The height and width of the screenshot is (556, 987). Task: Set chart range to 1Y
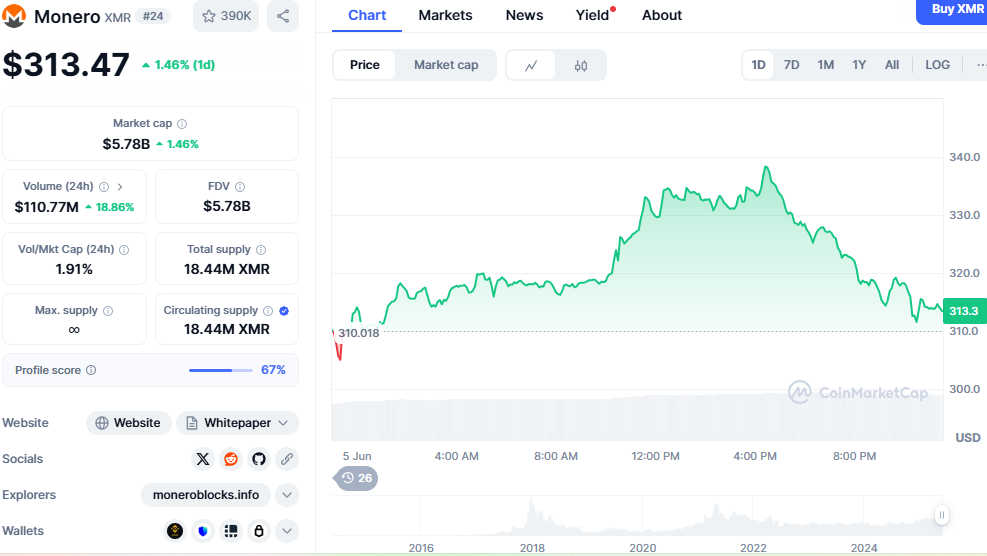(859, 65)
